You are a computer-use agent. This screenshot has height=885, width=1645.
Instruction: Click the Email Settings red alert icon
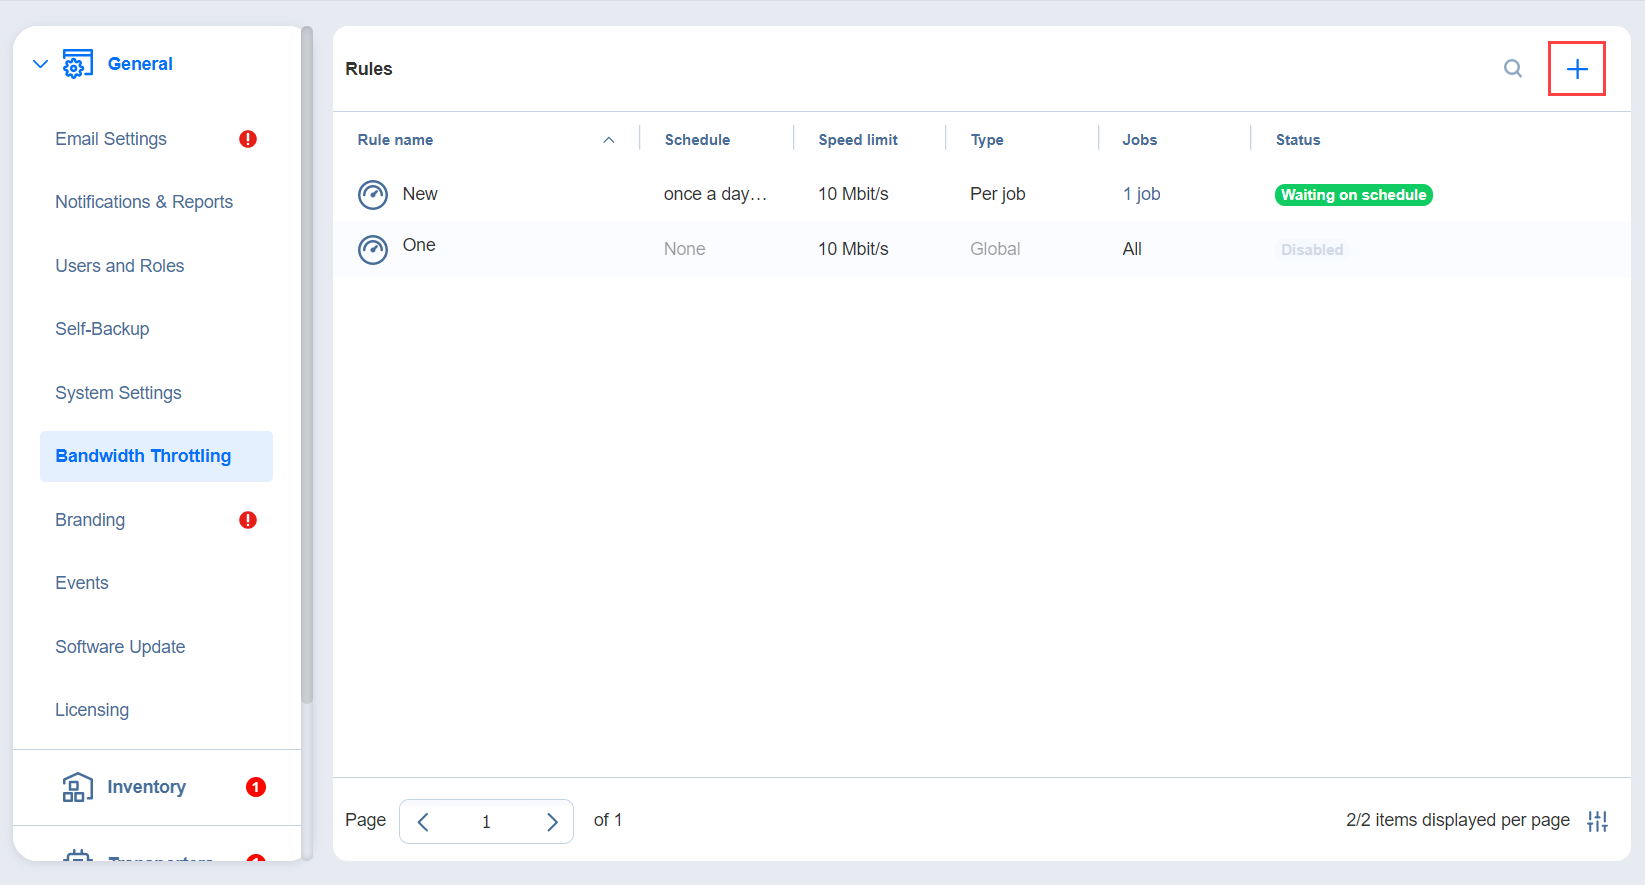coord(248,139)
